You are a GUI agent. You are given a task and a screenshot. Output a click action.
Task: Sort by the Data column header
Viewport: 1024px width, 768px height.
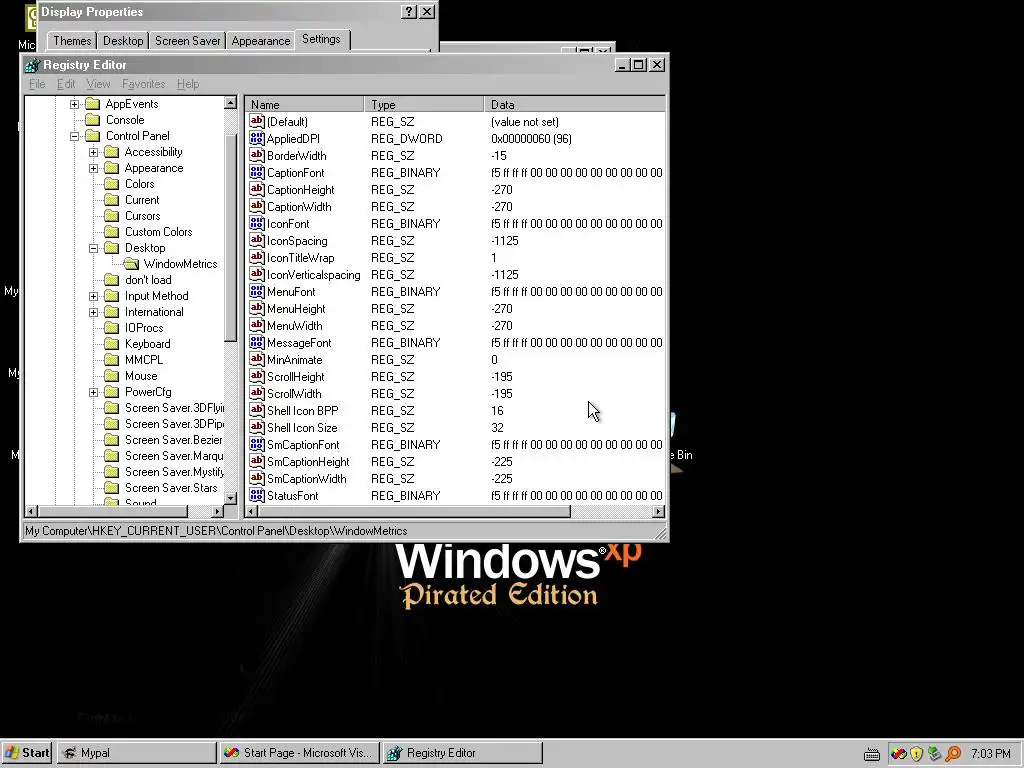point(575,104)
